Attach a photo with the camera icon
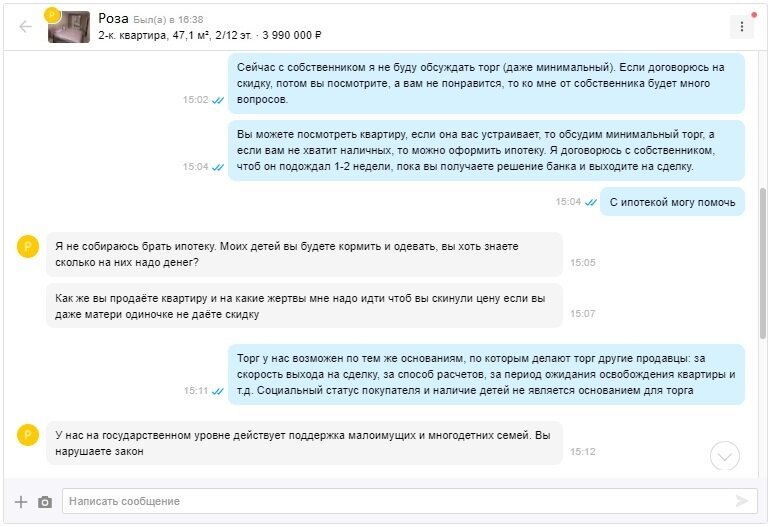 [45, 502]
